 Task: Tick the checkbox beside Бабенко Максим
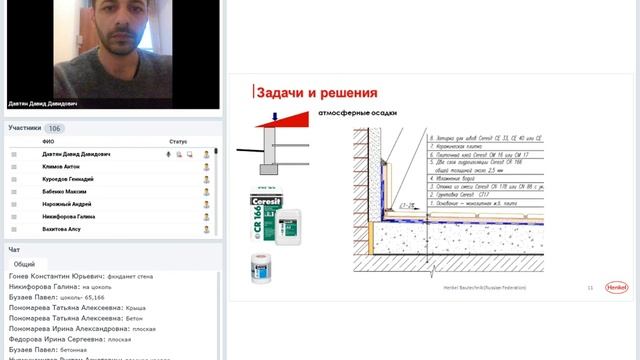click(14, 192)
